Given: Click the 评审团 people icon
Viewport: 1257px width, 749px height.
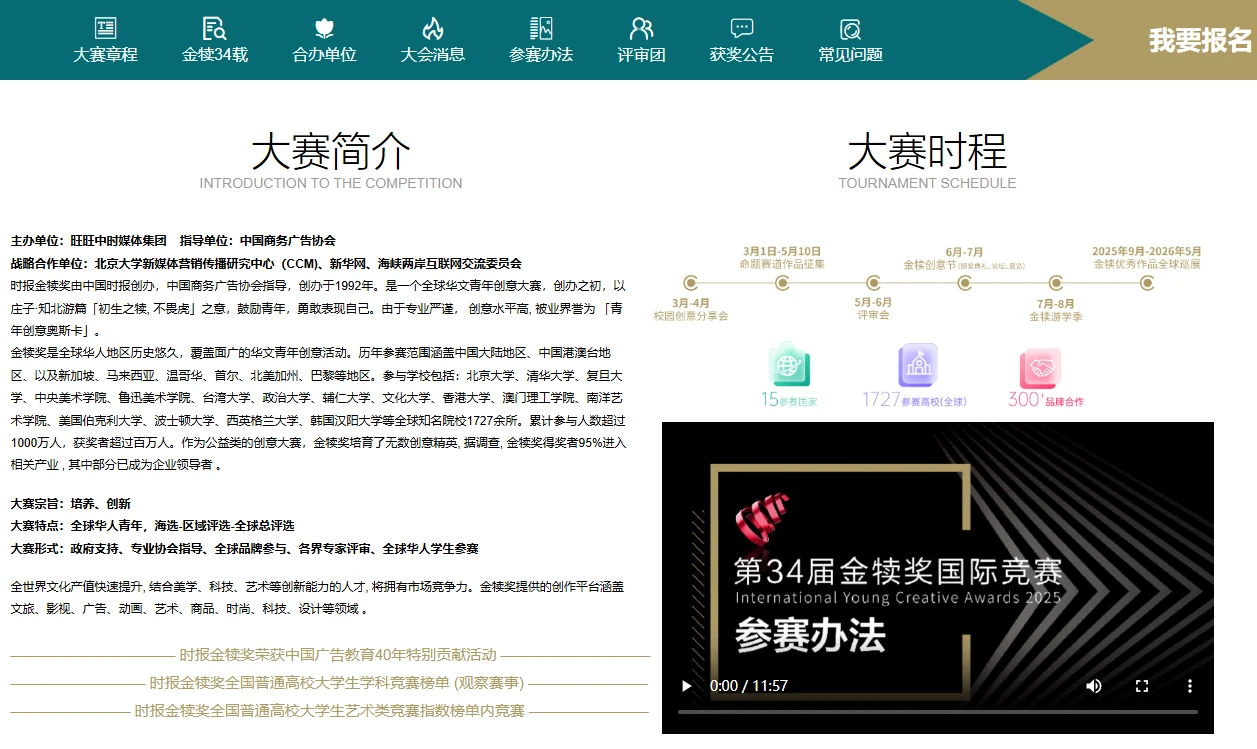Looking at the screenshot, I should (x=641, y=30).
